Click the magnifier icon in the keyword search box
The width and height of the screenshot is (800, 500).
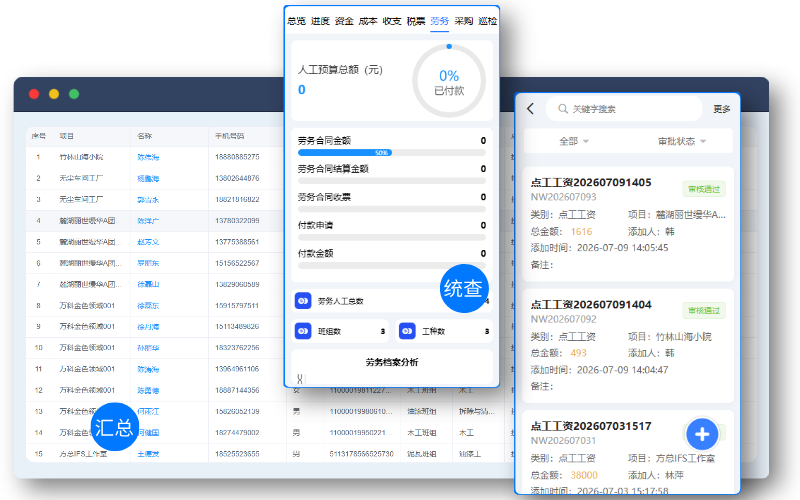[x=562, y=109]
